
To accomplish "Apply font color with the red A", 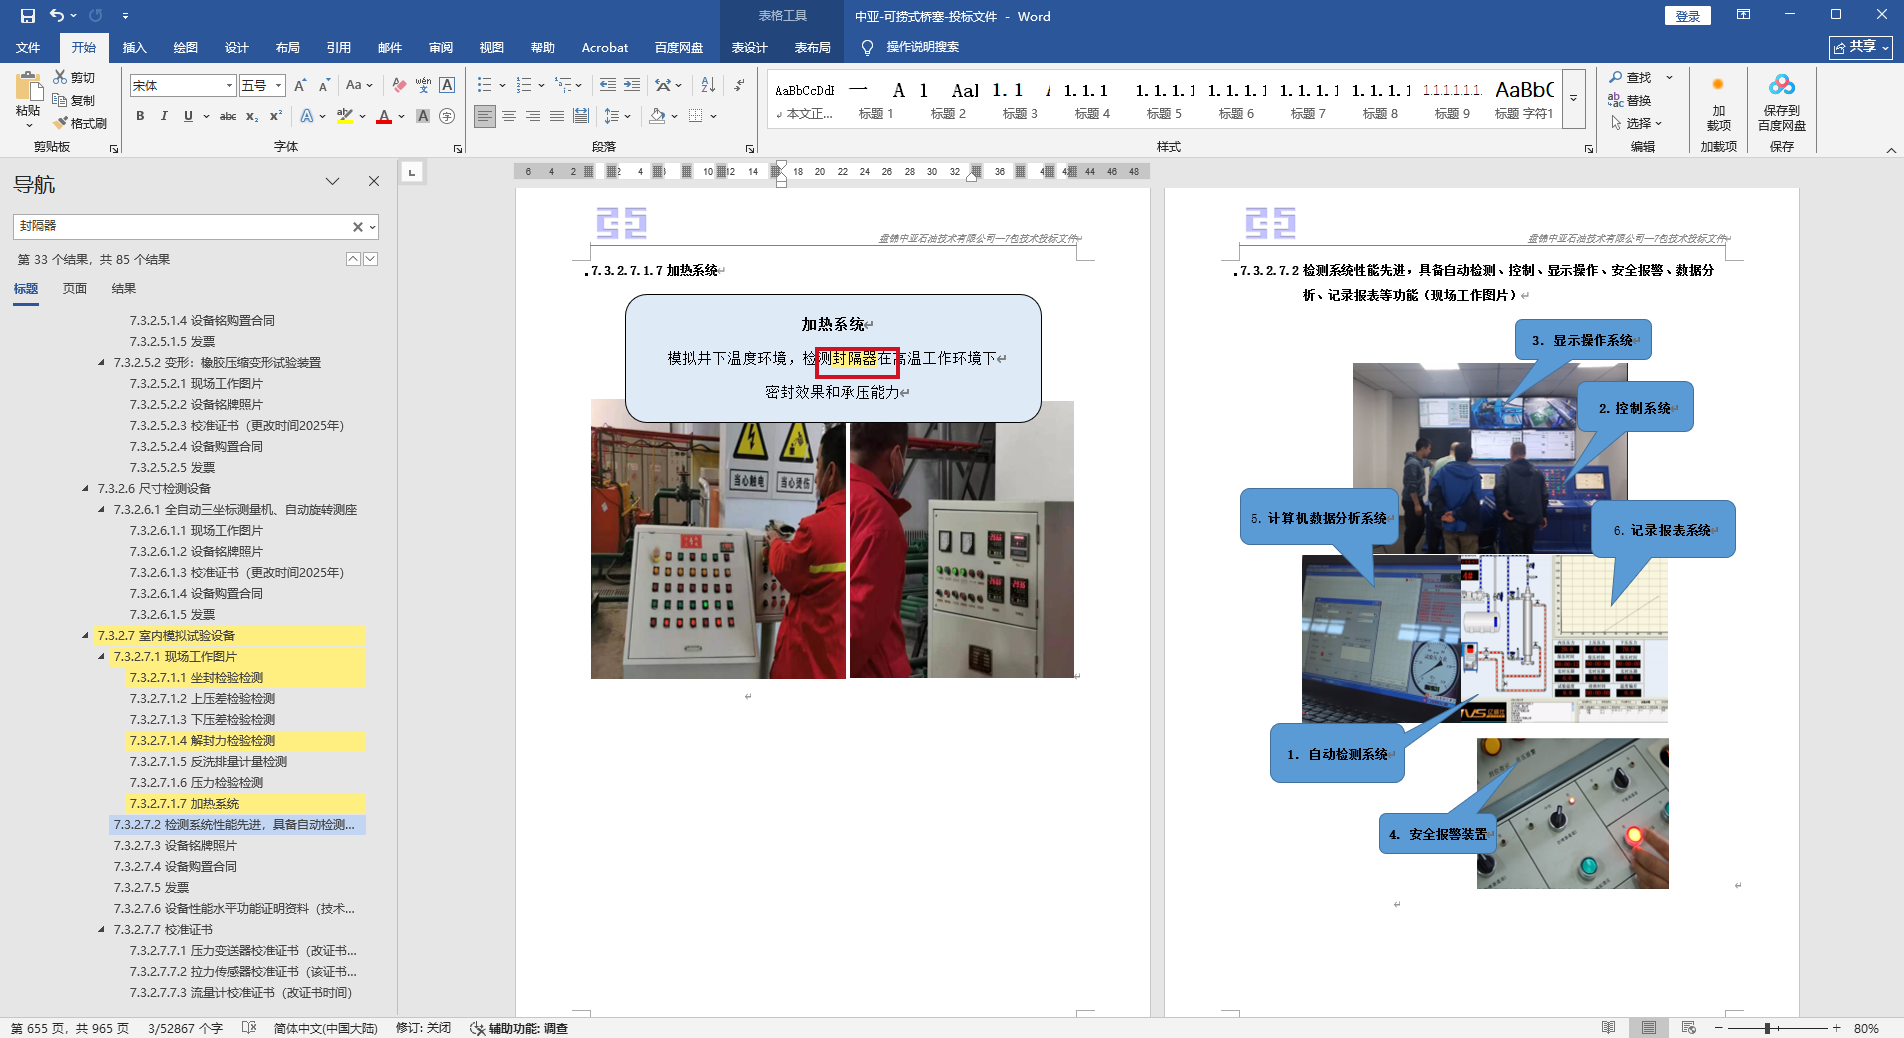I will pyautogui.click(x=384, y=116).
